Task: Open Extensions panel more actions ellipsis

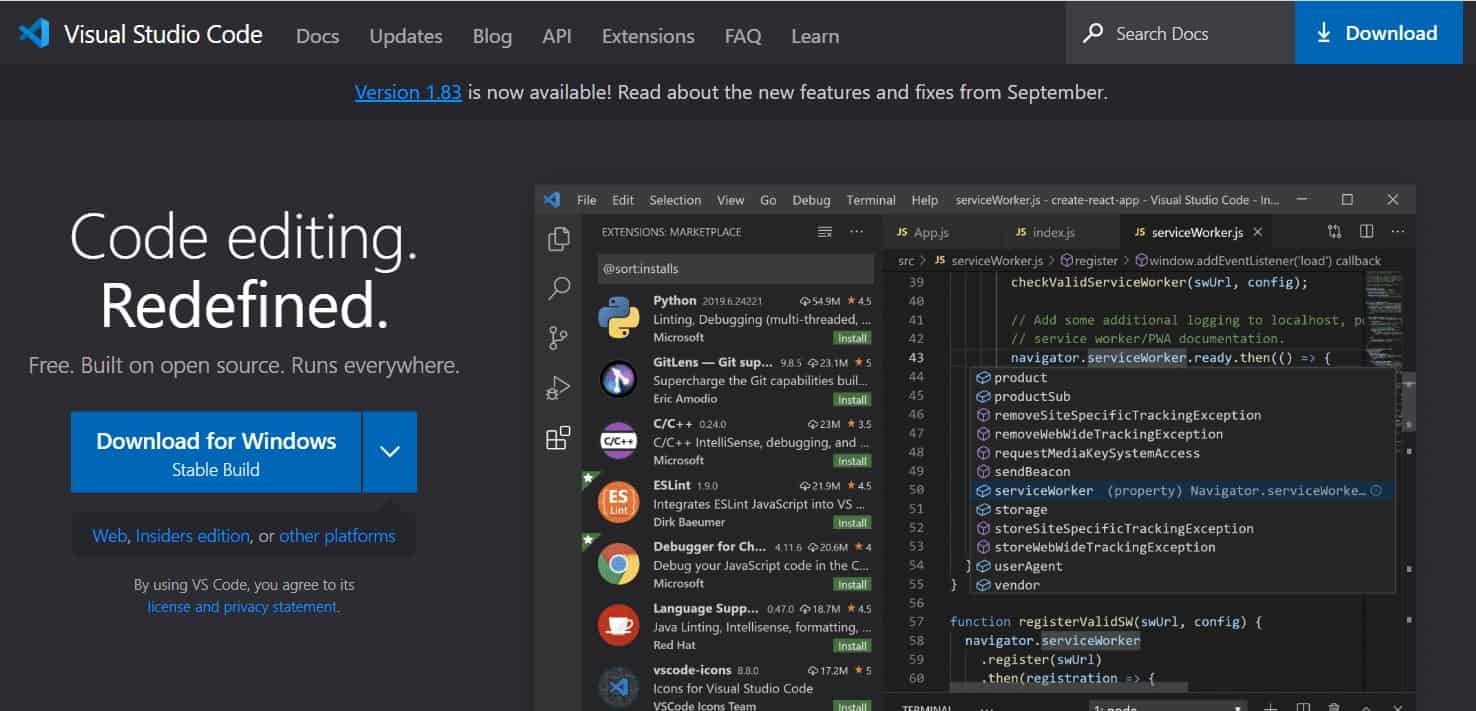Action: pos(856,232)
